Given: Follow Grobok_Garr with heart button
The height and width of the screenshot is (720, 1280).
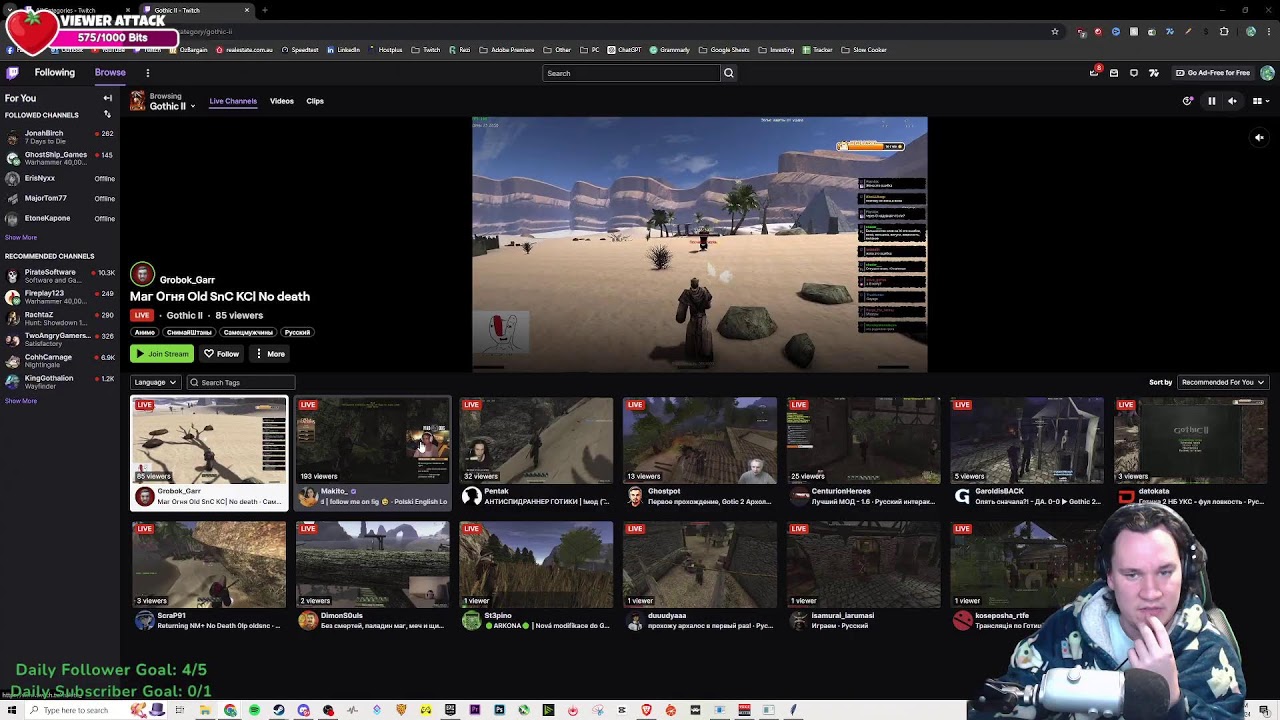Looking at the screenshot, I should [221, 354].
